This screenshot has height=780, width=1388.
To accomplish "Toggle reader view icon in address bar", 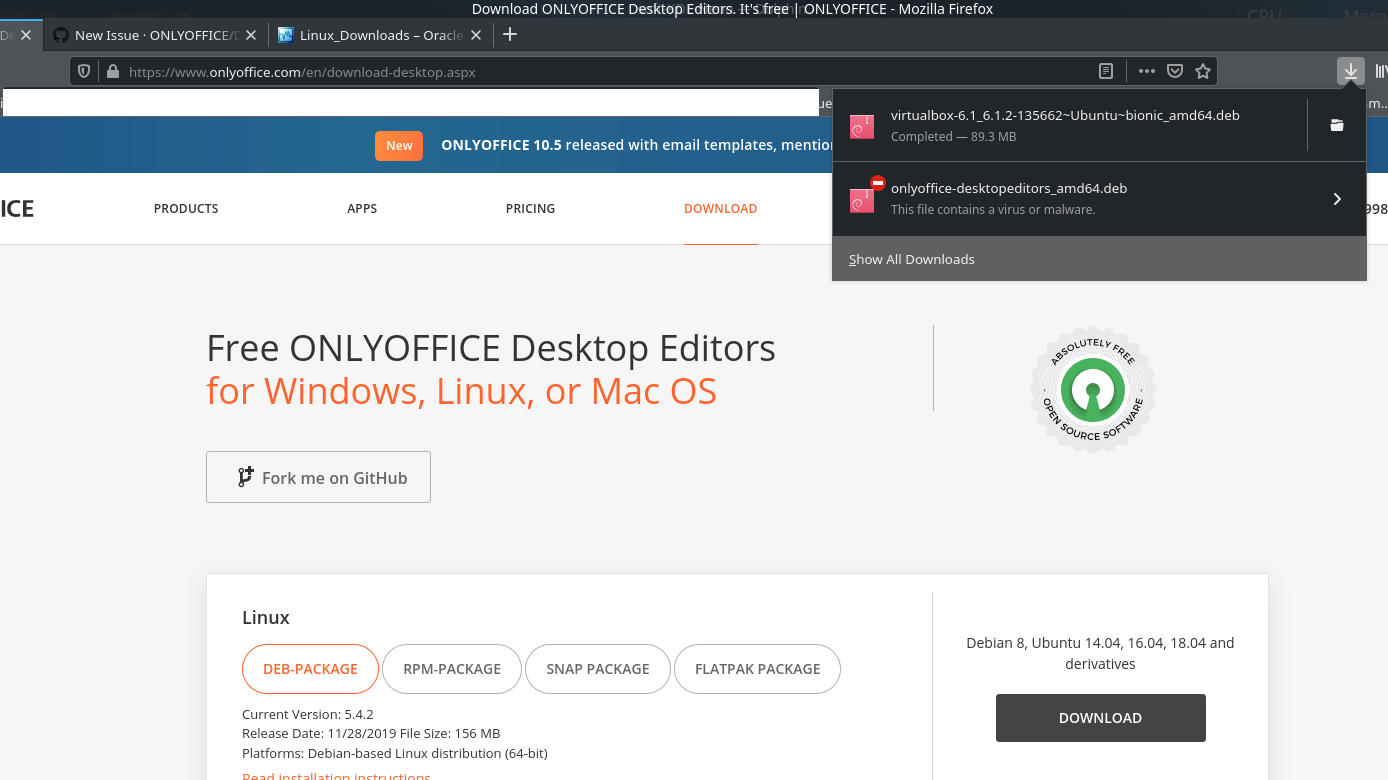I will coord(1106,71).
